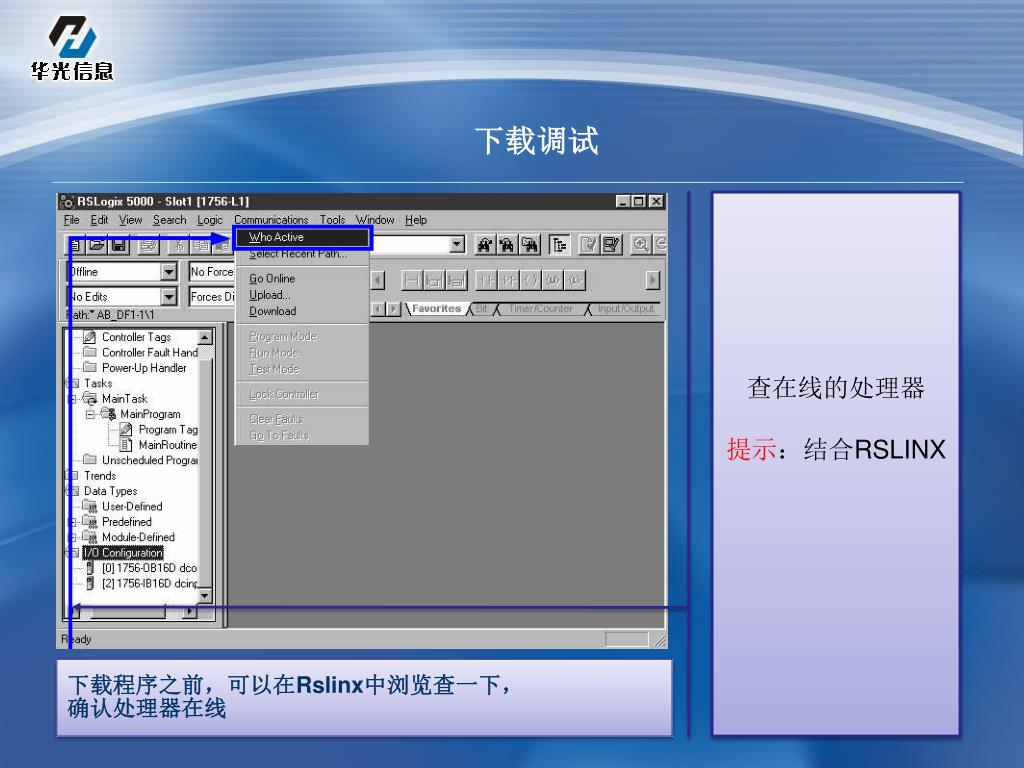The height and width of the screenshot is (768, 1024).
Task: Insert a Branch element from toolbar
Action: click(x=434, y=281)
